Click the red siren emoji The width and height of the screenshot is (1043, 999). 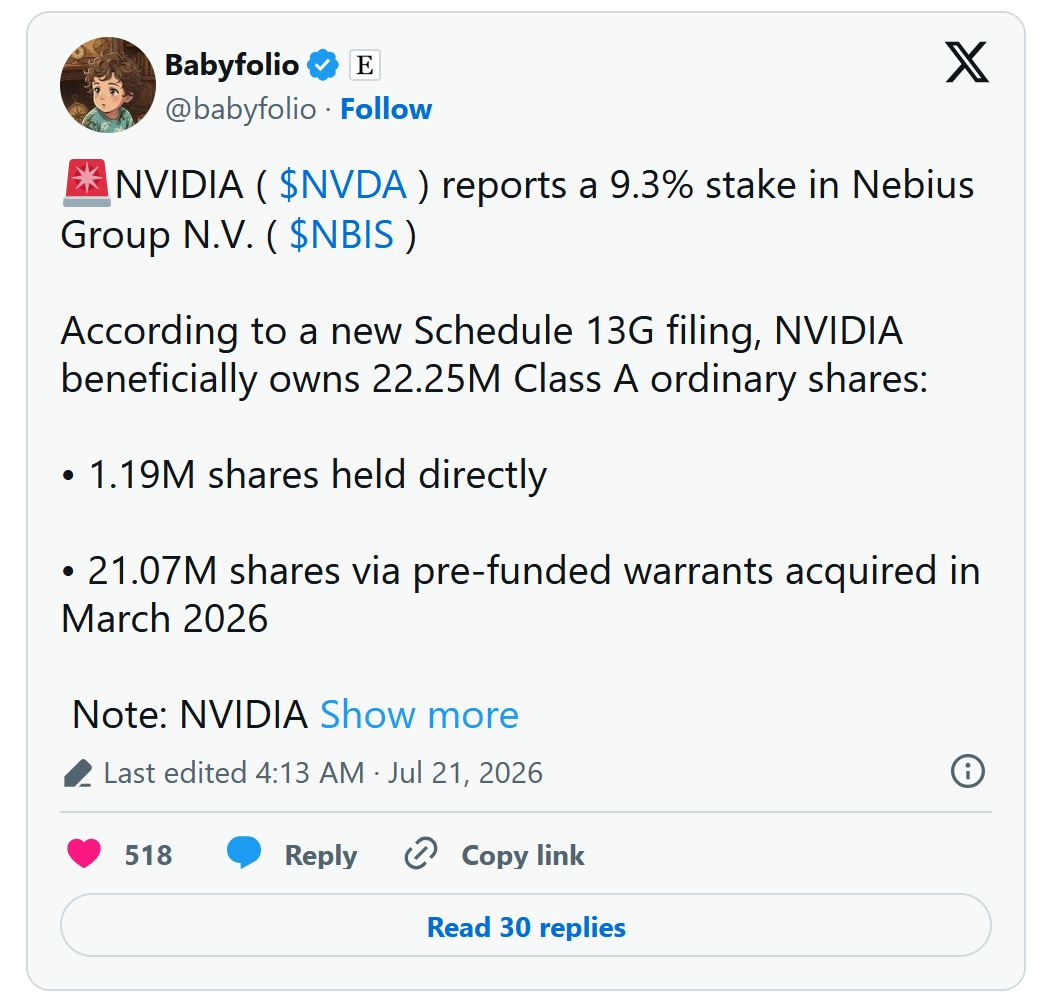pos(86,183)
